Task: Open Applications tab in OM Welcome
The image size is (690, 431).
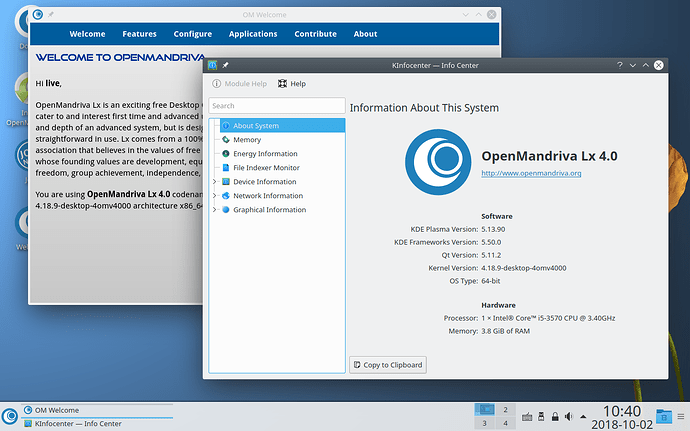Action: [253, 34]
